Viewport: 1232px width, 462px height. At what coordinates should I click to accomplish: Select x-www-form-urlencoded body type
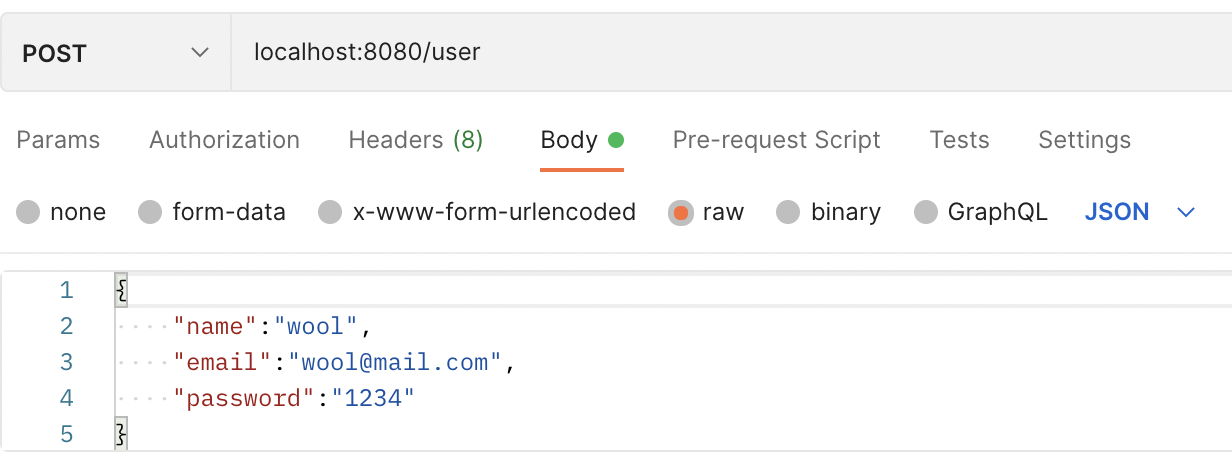click(330, 212)
